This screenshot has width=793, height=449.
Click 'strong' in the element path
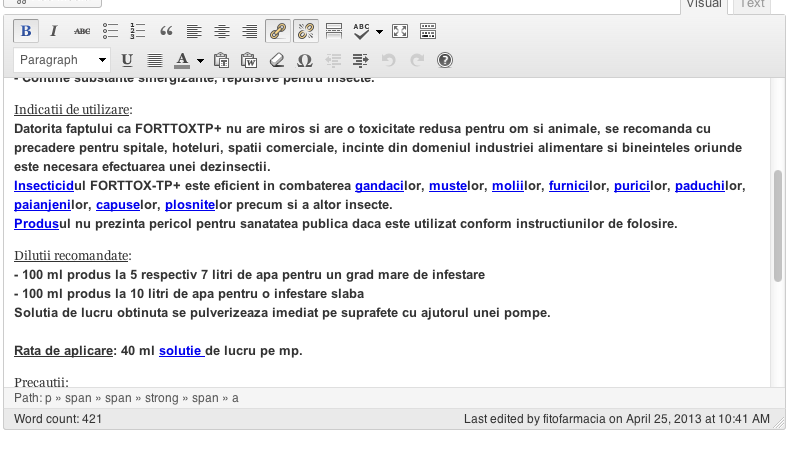[x=162, y=398]
